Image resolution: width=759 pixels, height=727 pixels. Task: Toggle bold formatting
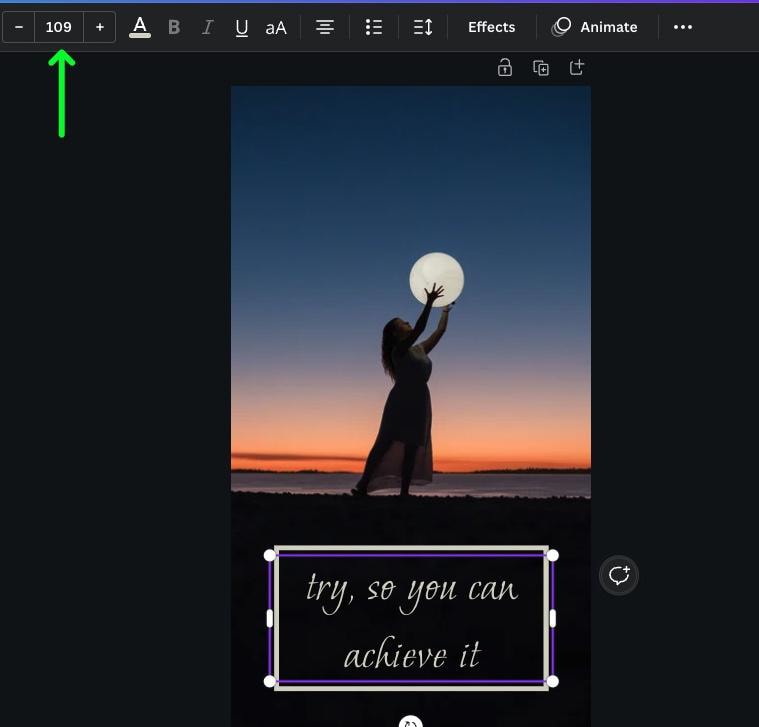point(174,27)
